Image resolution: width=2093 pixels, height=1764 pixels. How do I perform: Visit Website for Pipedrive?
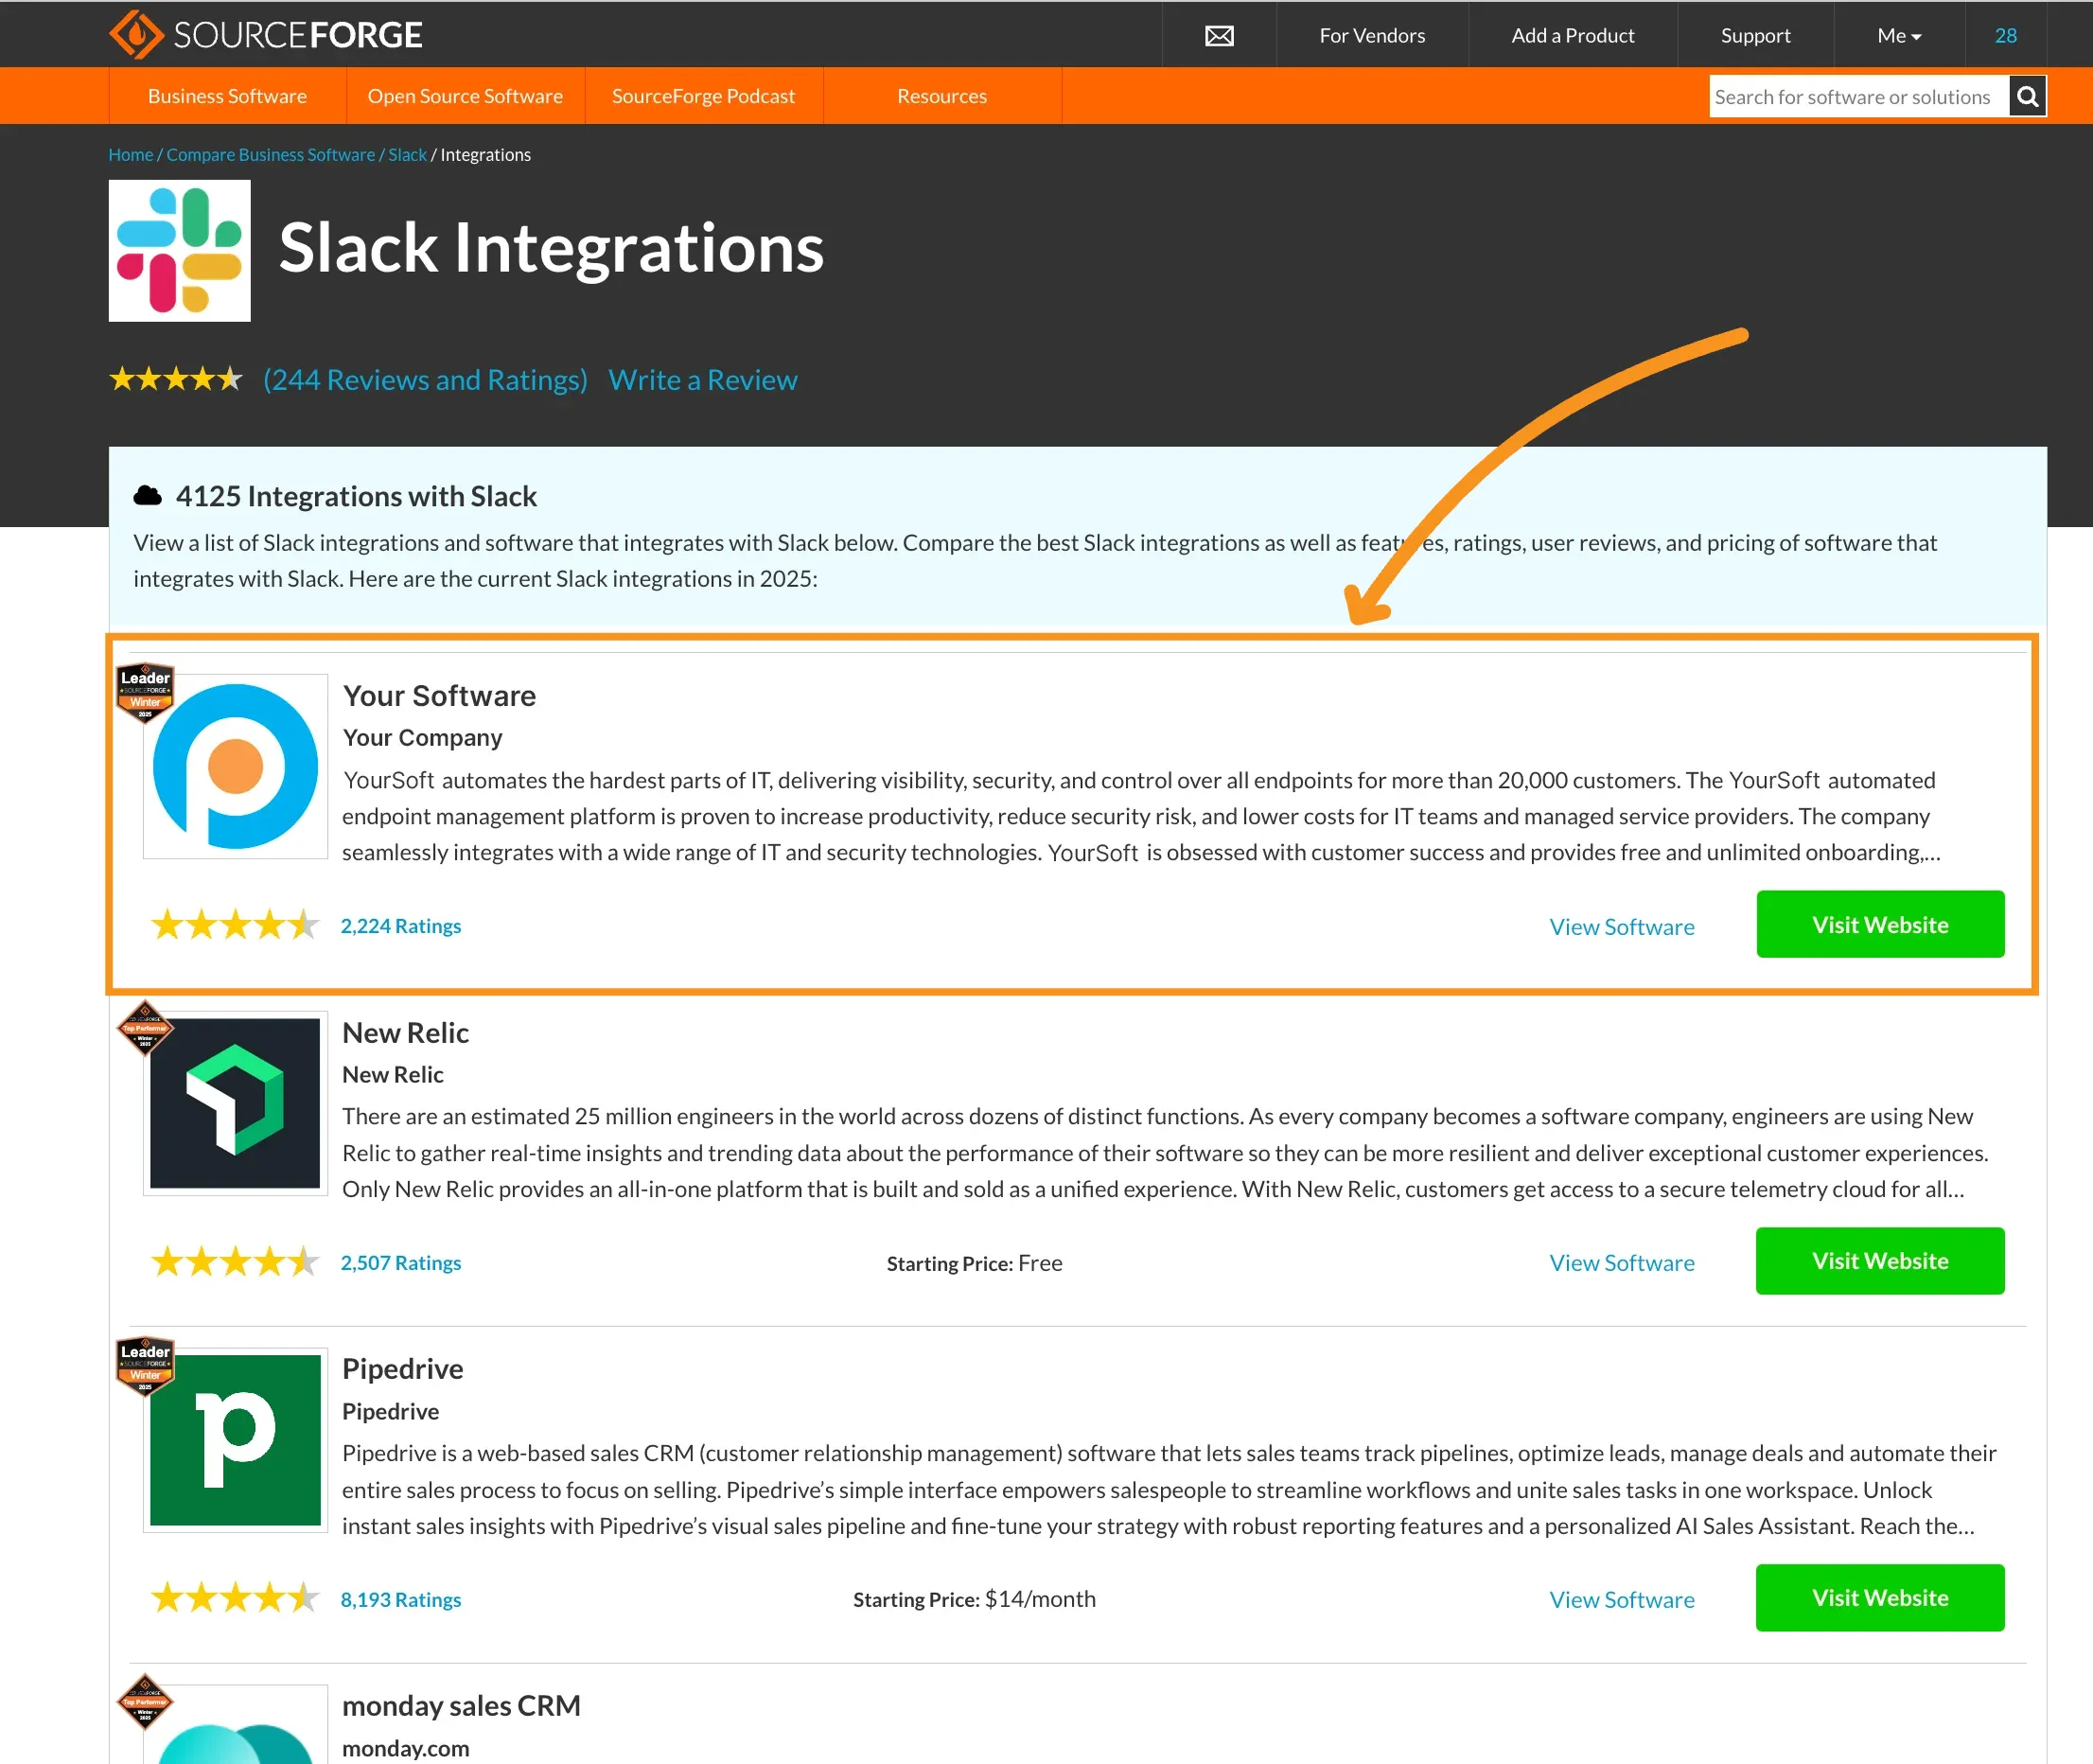pyautogui.click(x=1880, y=1597)
